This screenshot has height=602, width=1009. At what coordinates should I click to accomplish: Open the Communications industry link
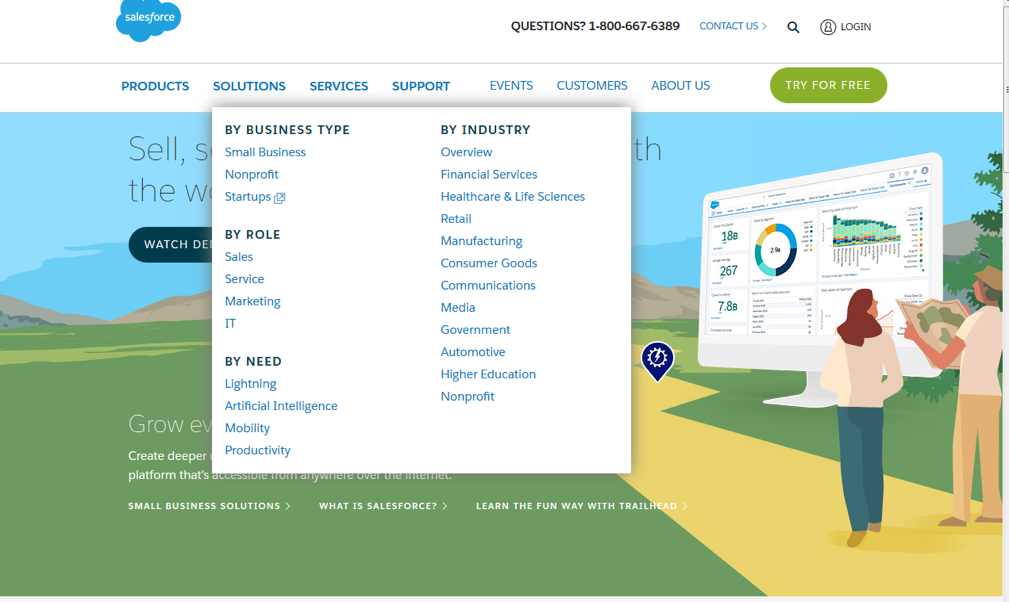[488, 286]
